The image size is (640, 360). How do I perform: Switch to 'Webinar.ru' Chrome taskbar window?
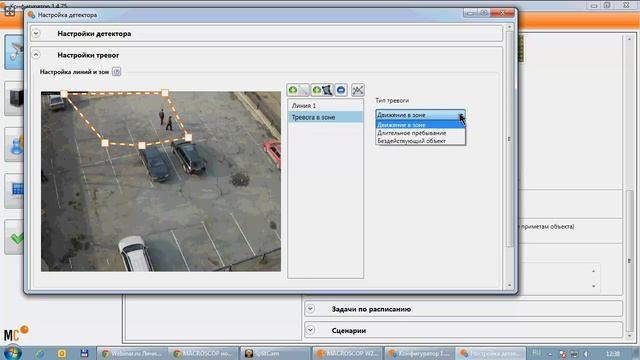point(132,353)
